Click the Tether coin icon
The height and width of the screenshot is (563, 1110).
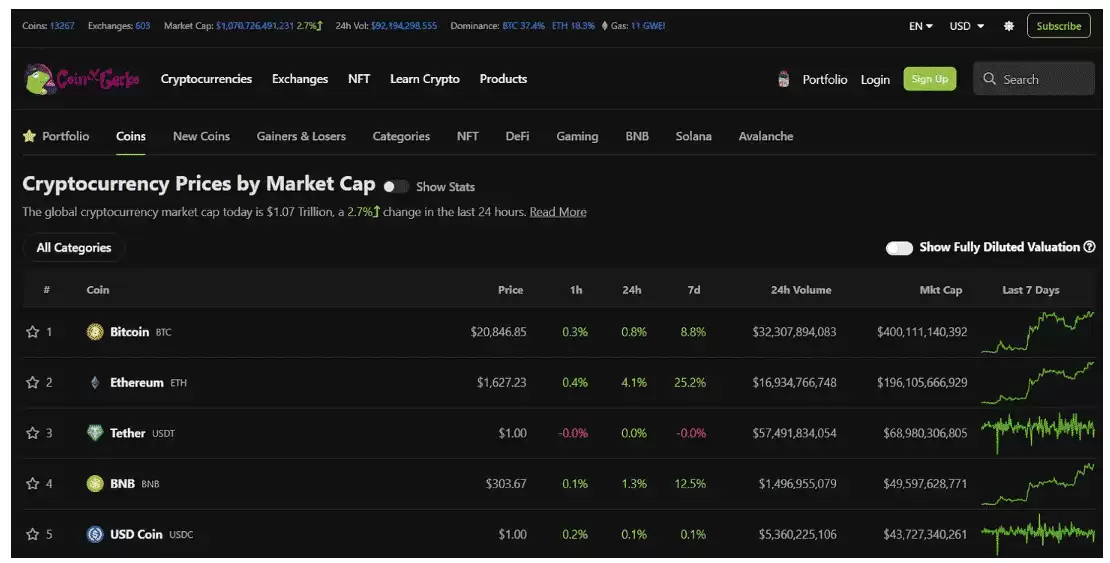coord(95,433)
